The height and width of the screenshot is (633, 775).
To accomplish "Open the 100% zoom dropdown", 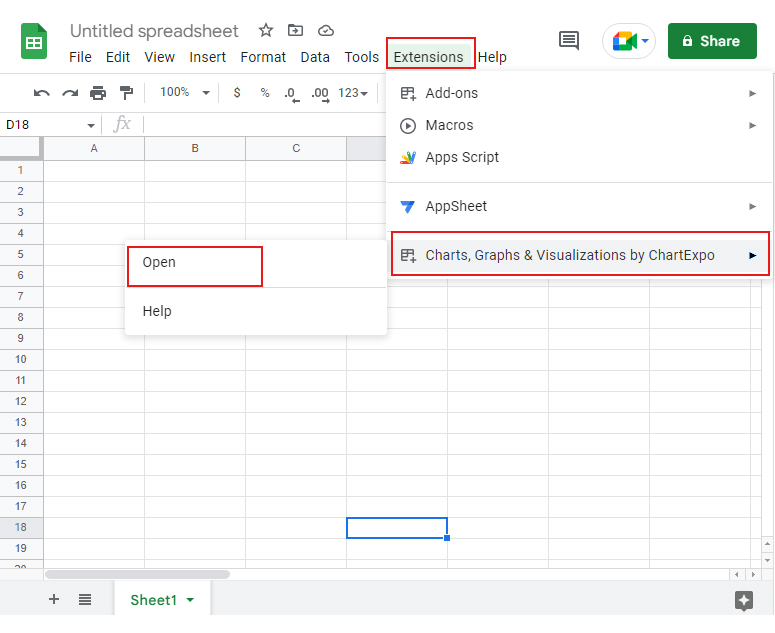I will point(185,92).
